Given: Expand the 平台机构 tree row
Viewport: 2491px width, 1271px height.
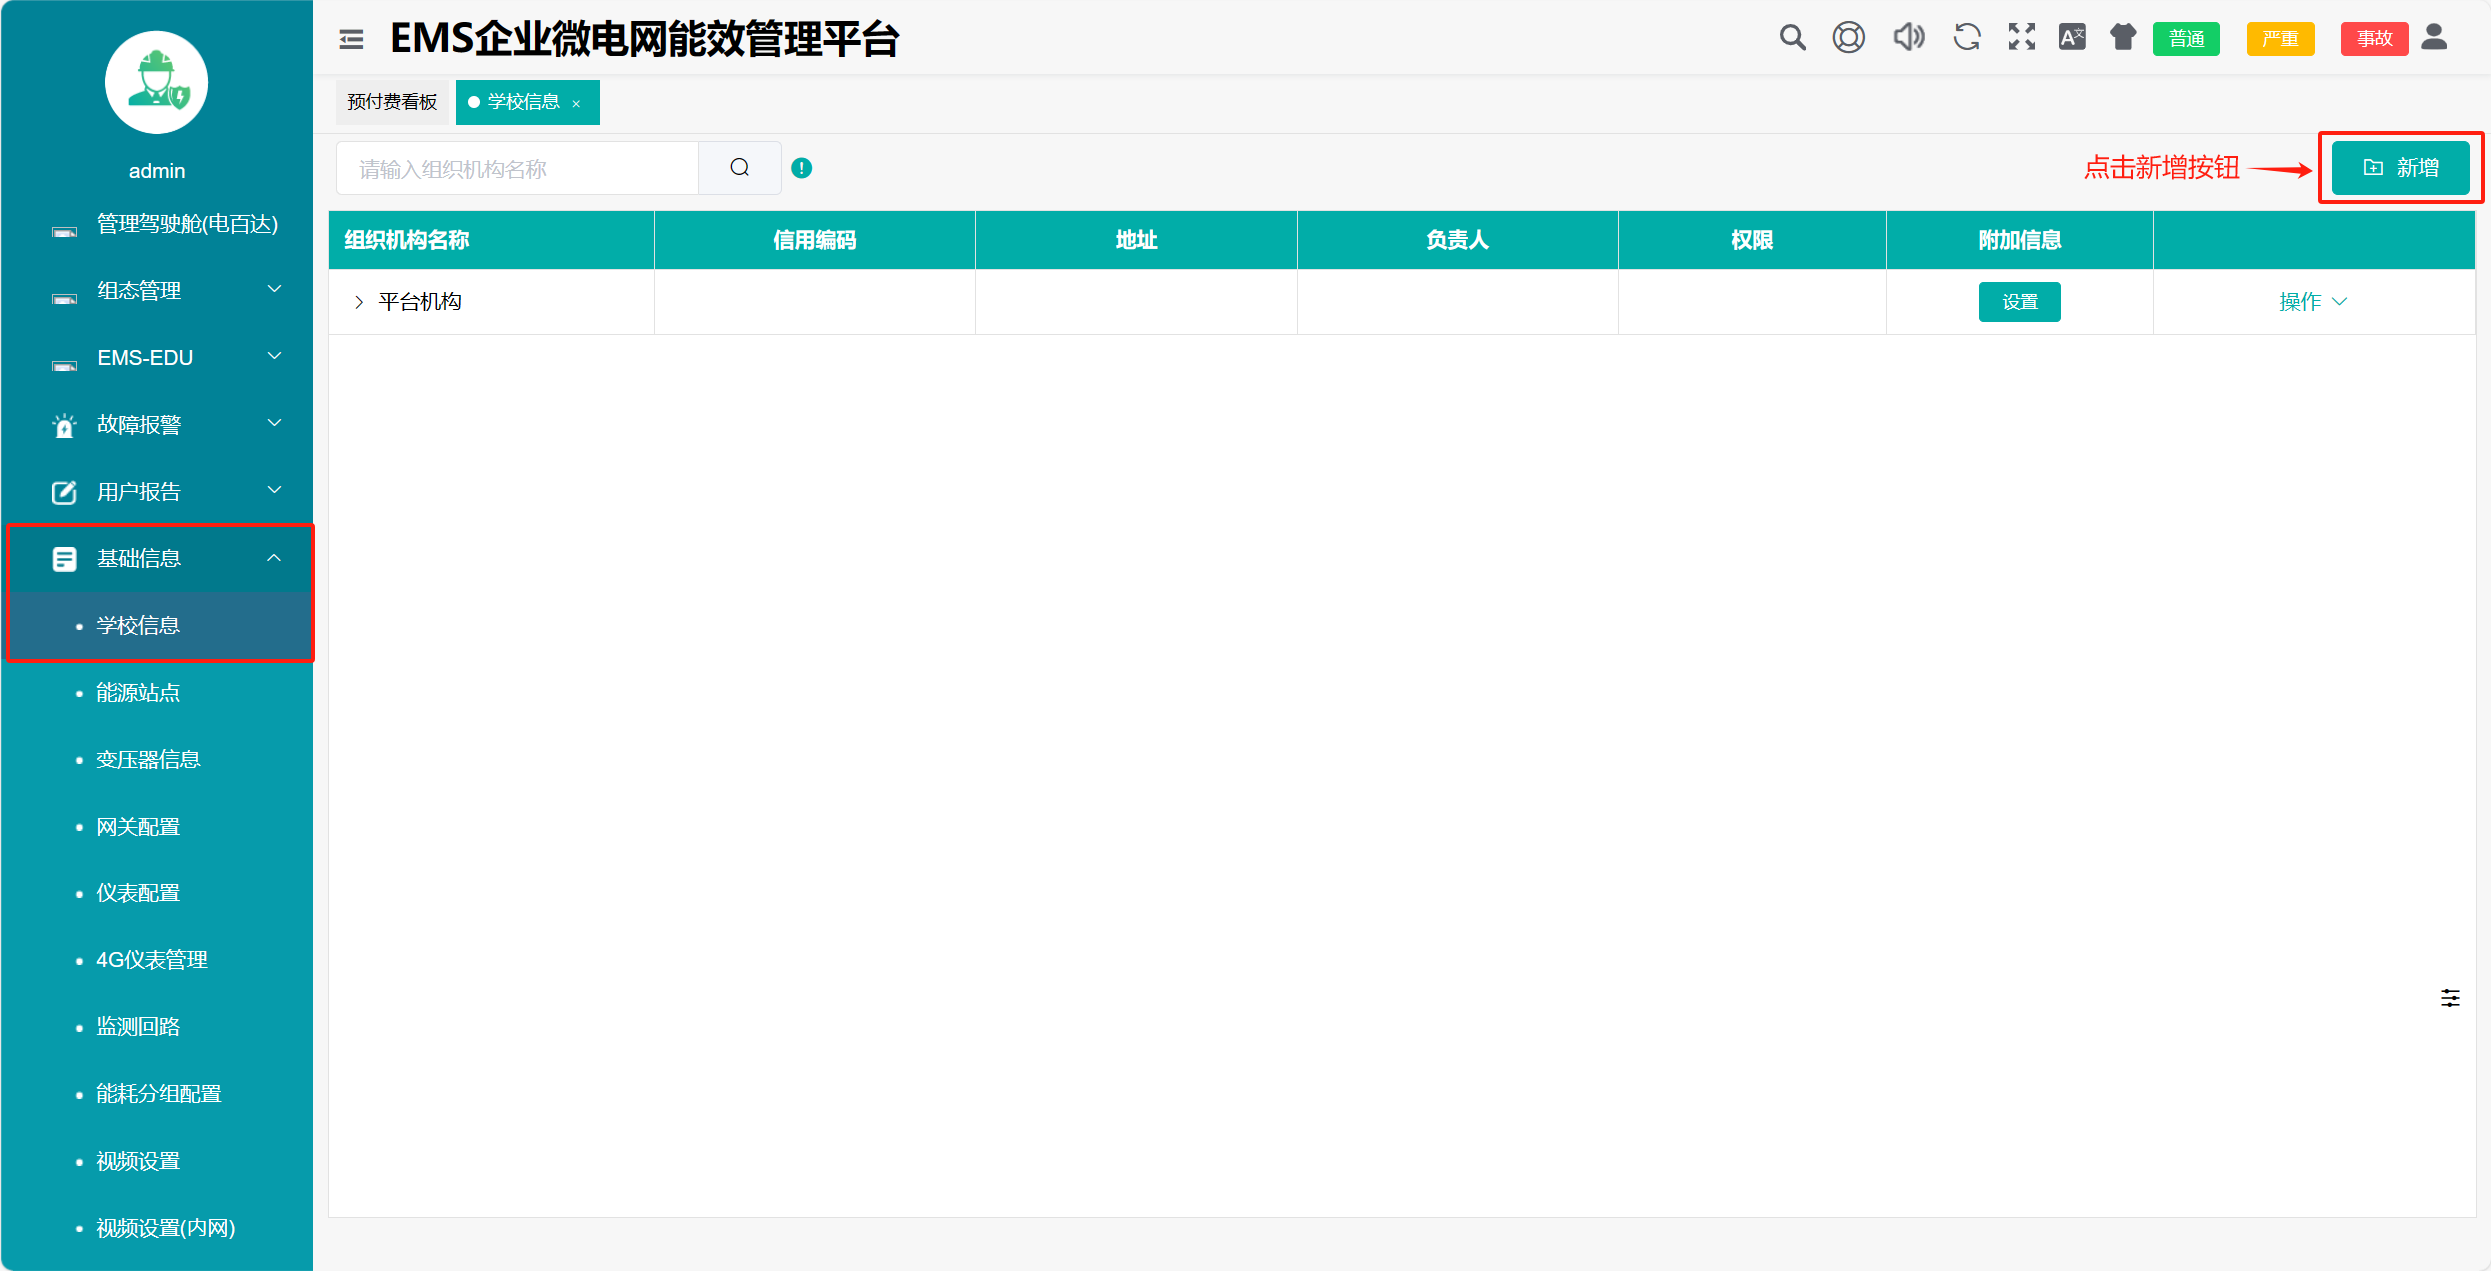Looking at the screenshot, I should (359, 302).
